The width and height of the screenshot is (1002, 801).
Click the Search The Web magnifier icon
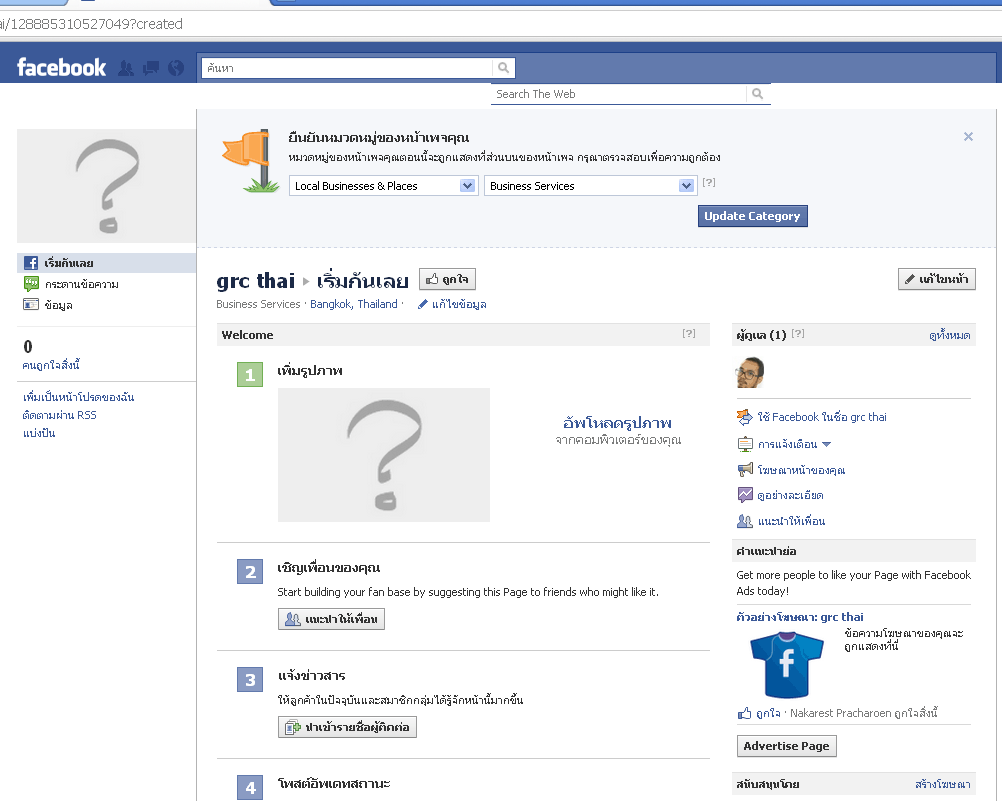pos(758,94)
